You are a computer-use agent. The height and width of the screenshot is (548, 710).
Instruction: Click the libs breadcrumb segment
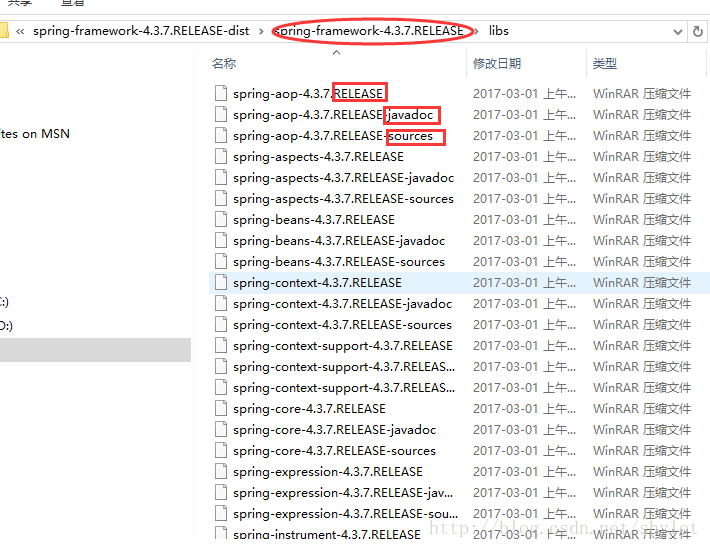coord(499,31)
